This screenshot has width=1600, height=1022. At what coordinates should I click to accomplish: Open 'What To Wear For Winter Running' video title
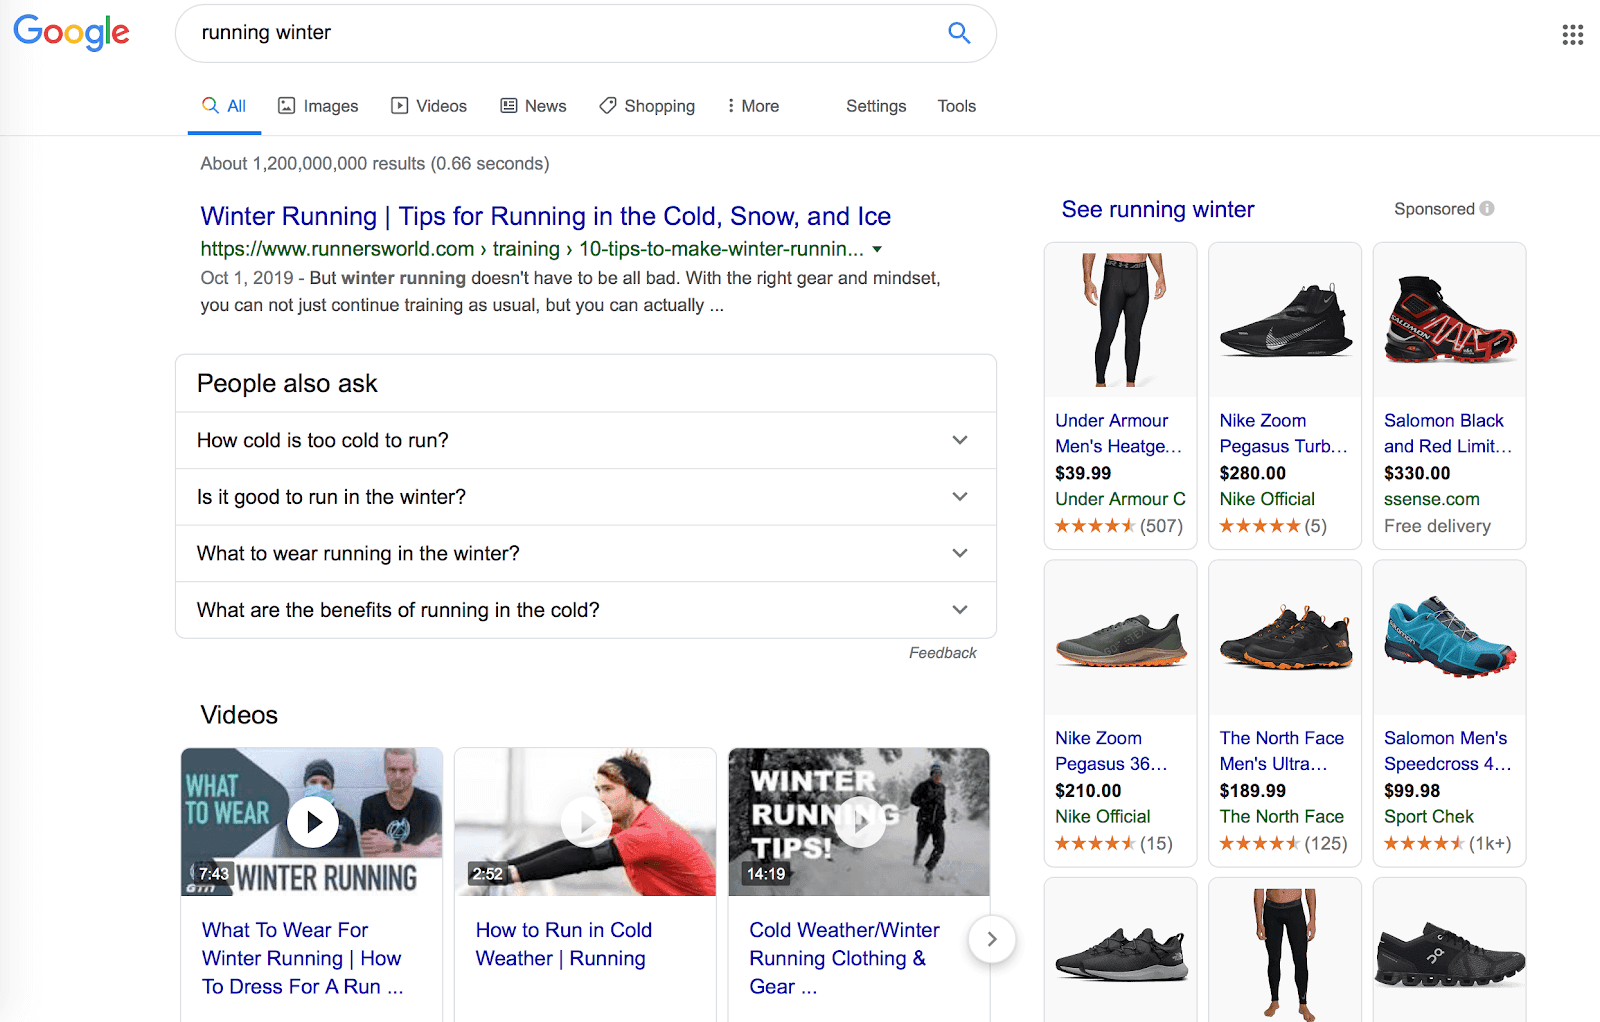tap(302, 958)
